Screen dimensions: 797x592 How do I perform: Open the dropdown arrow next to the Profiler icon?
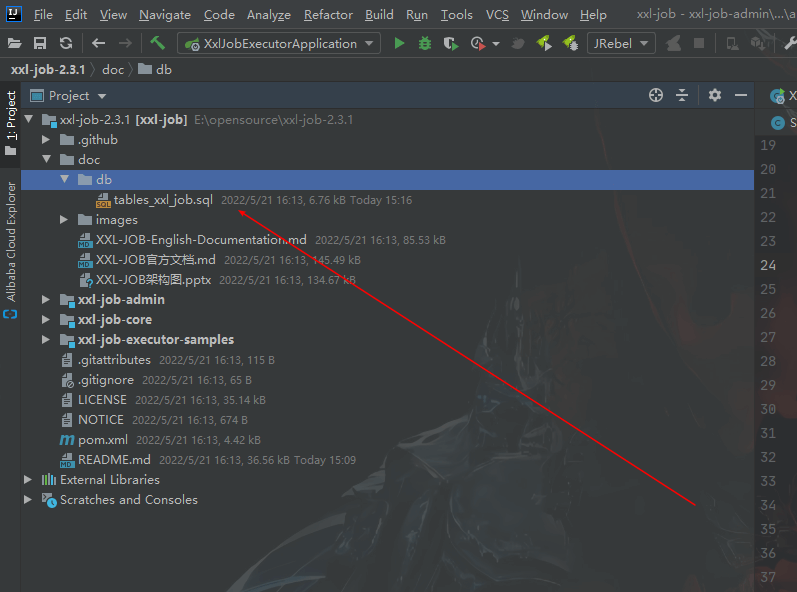coord(496,44)
